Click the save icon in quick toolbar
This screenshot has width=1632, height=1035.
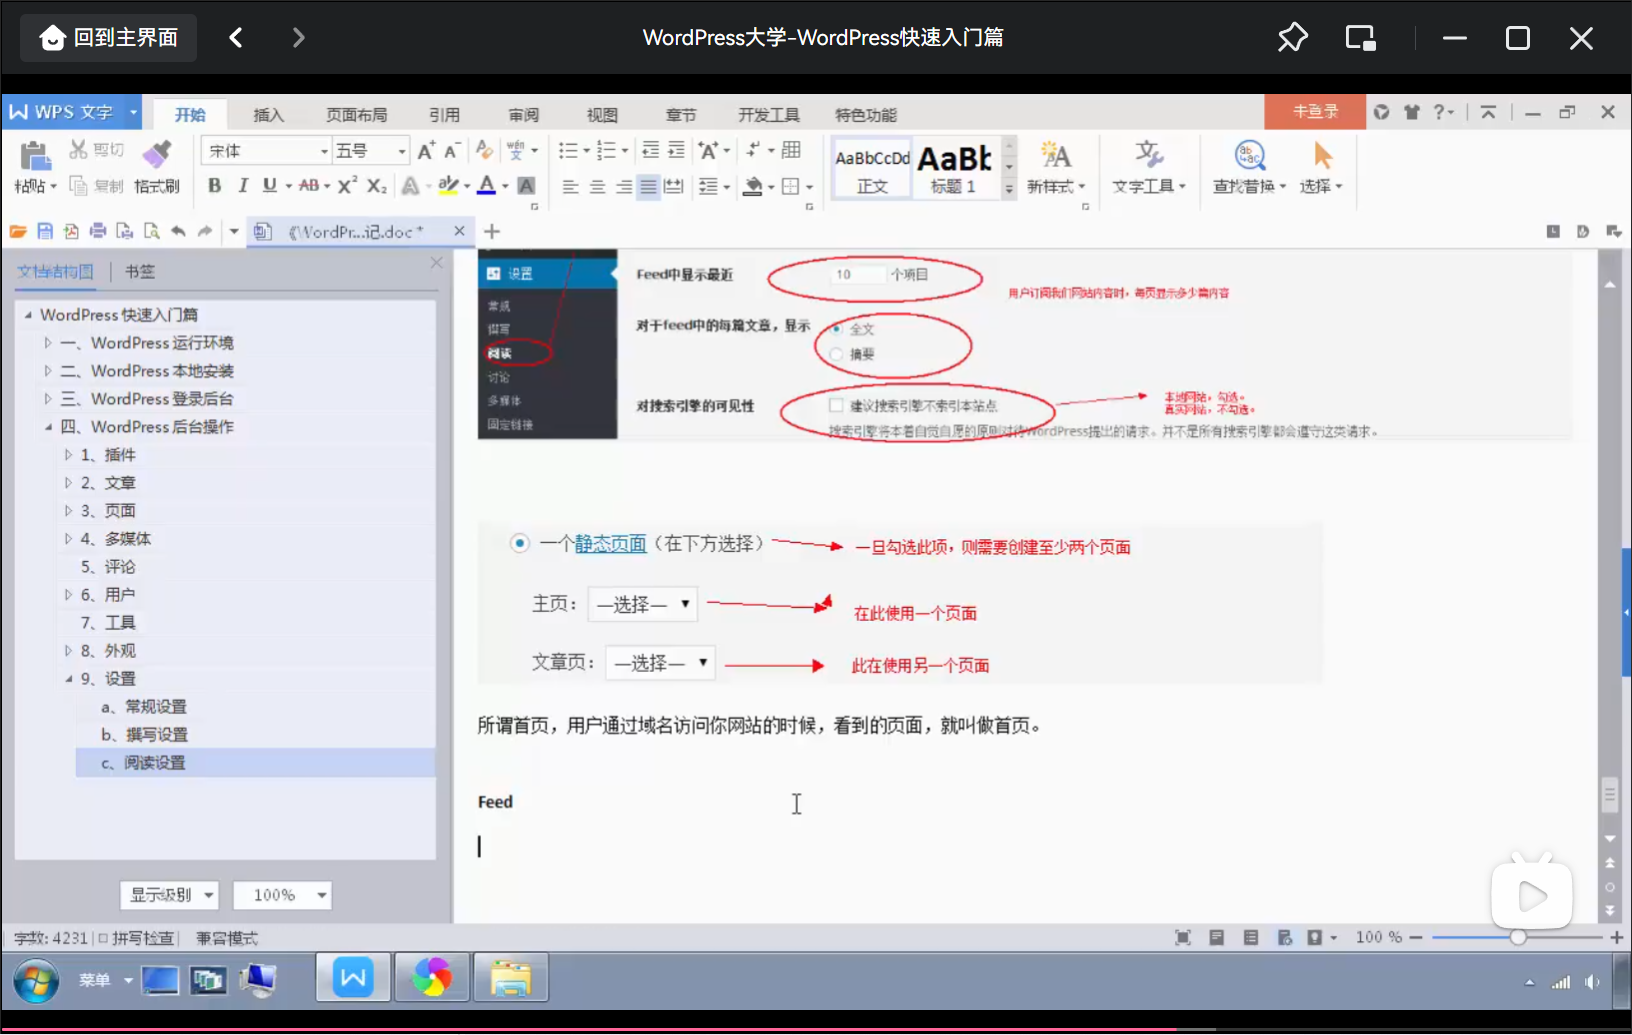(45, 231)
